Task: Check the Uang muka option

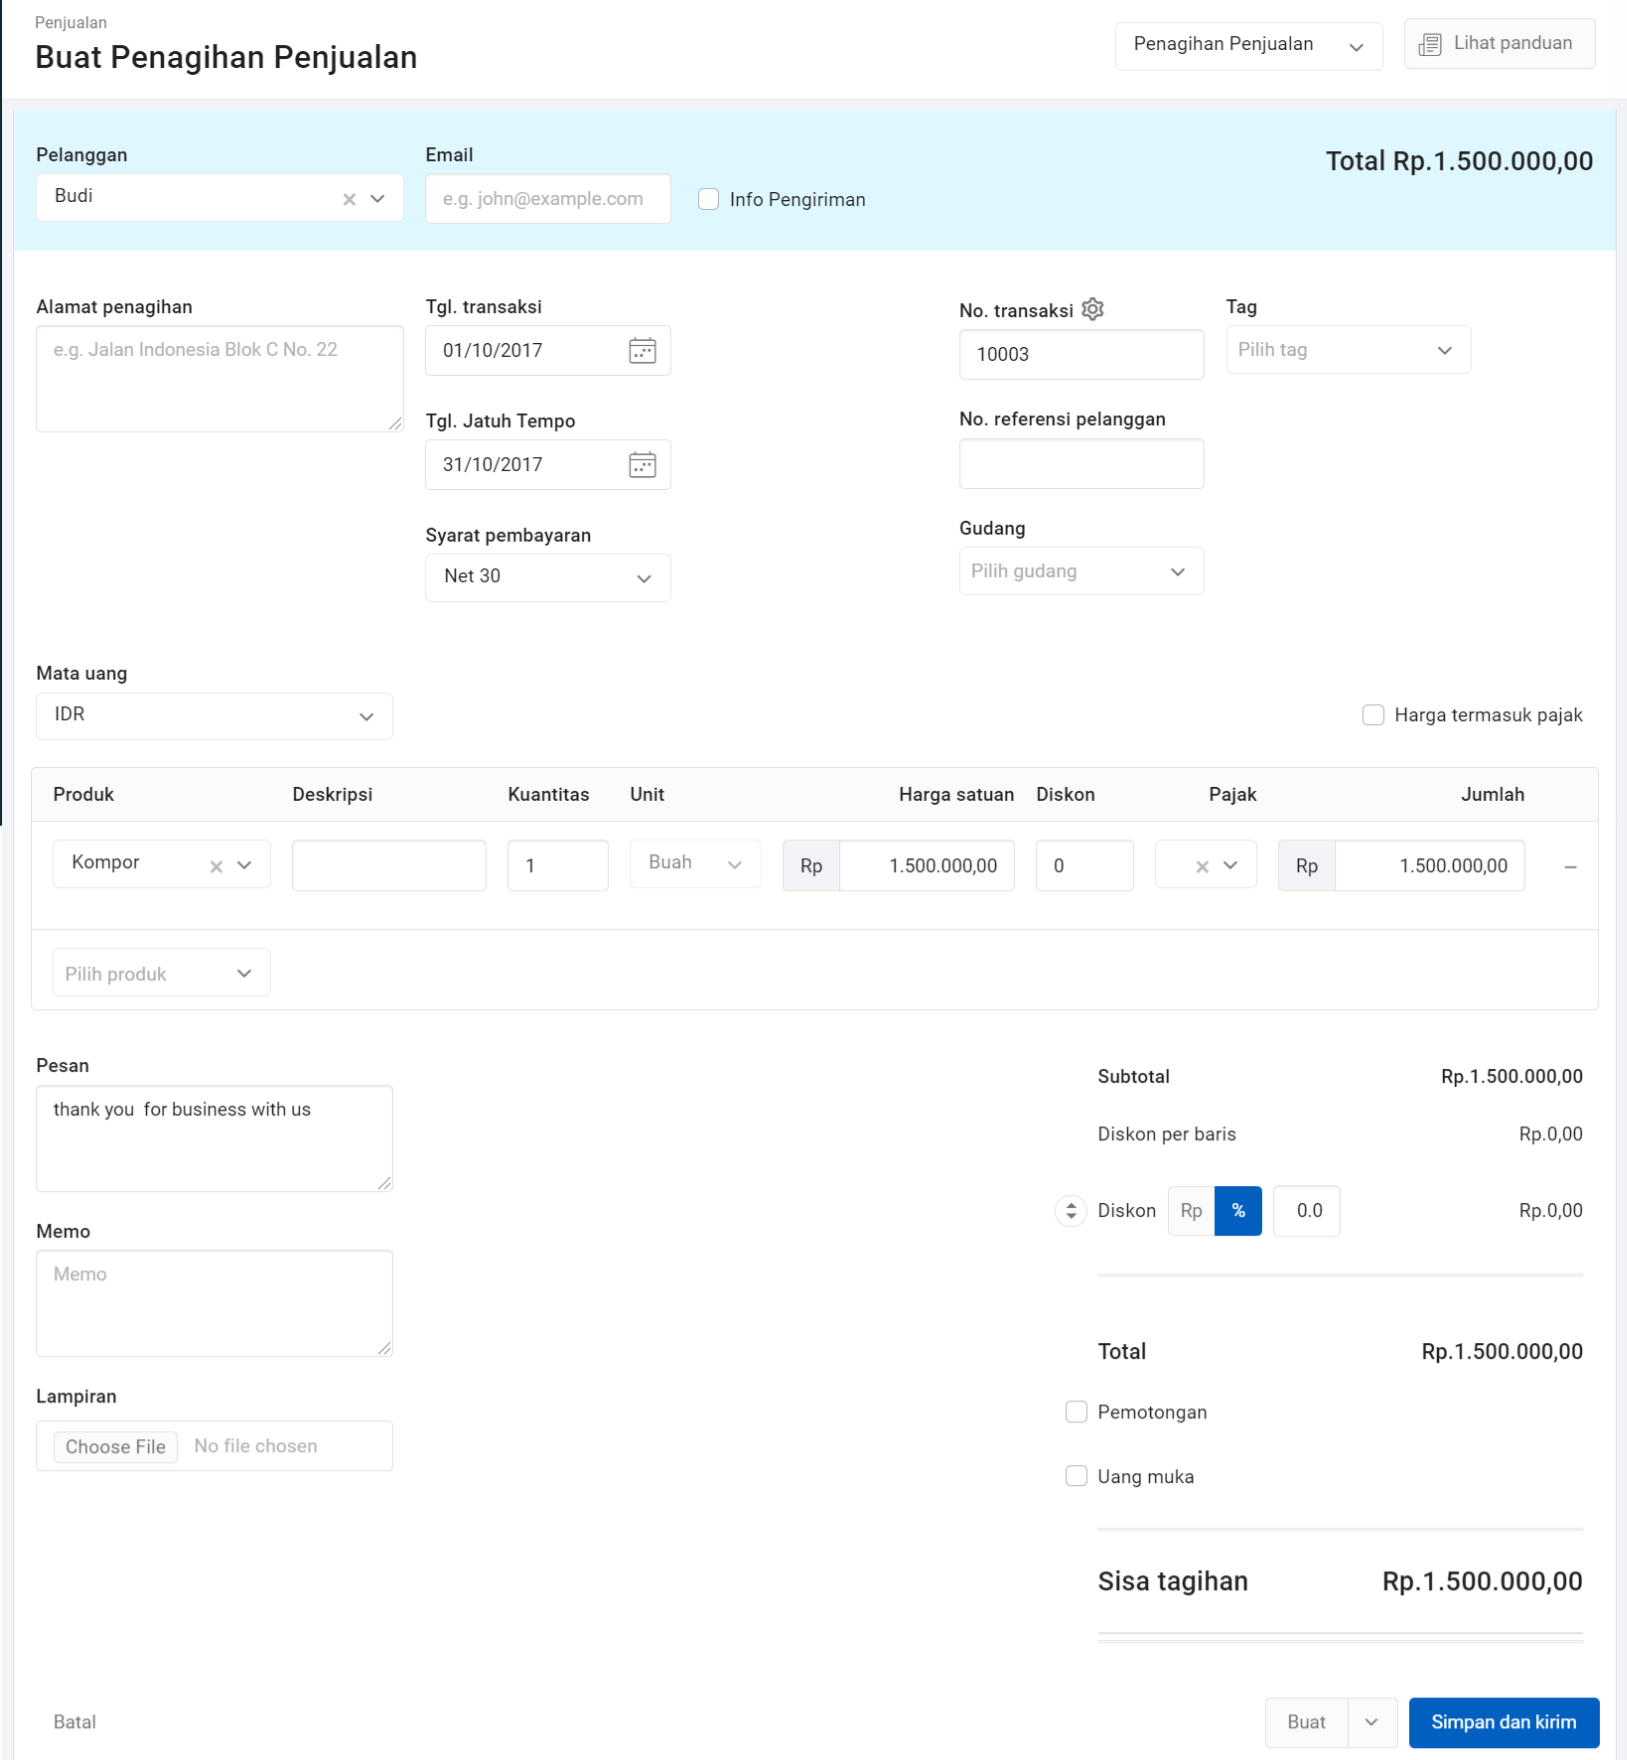Action: (x=1076, y=1476)
